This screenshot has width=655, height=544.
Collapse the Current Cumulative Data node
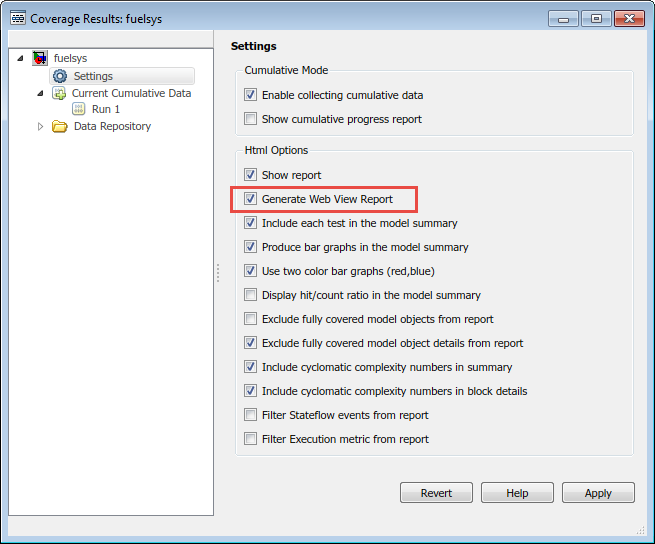41,93
